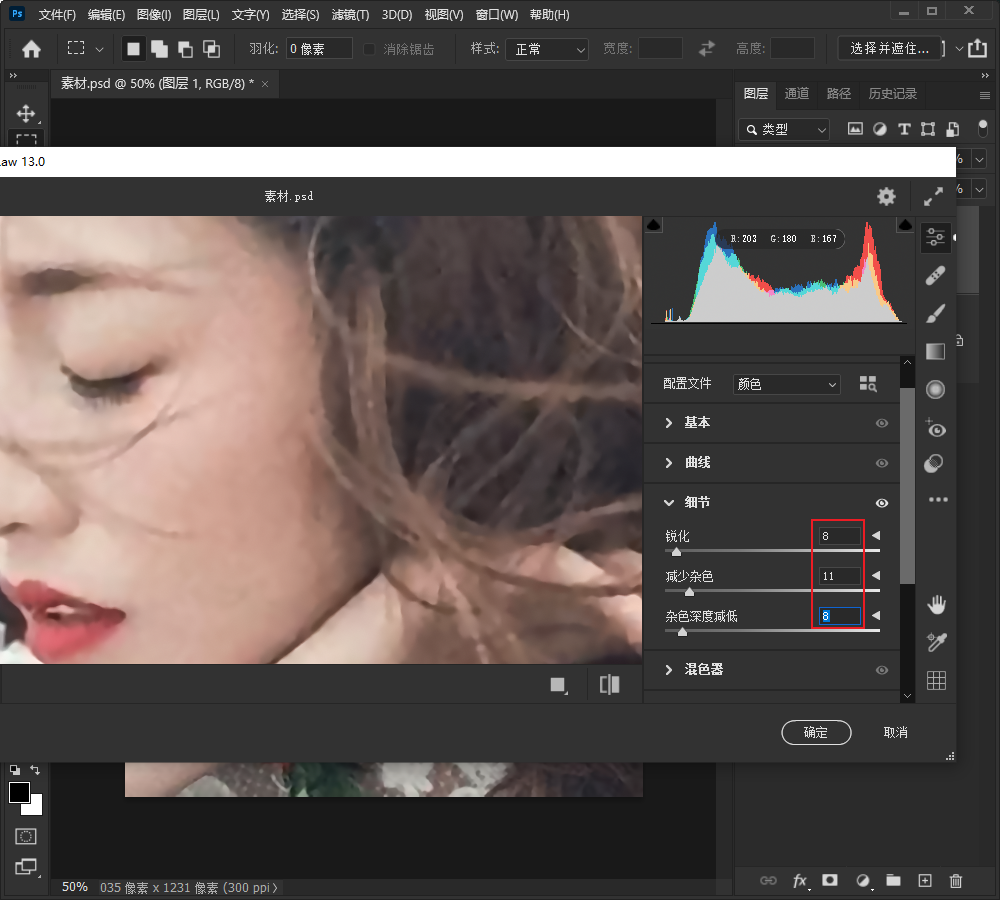Open the 配置文件 profile dropdown
This screenshot has width=1000, height=900.
tap(786, 384)
